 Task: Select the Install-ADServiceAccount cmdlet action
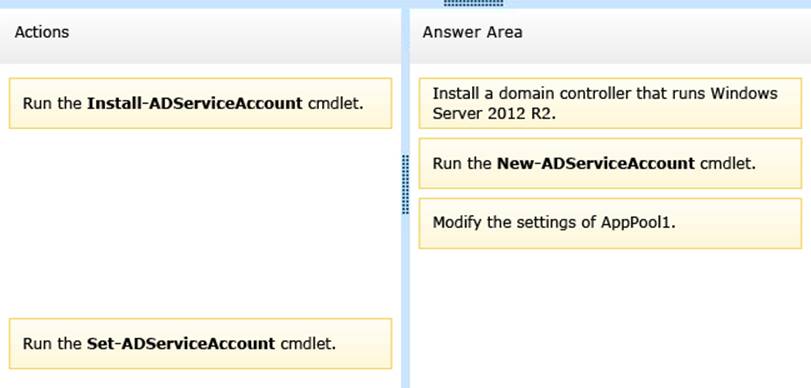tap(200, 103)
